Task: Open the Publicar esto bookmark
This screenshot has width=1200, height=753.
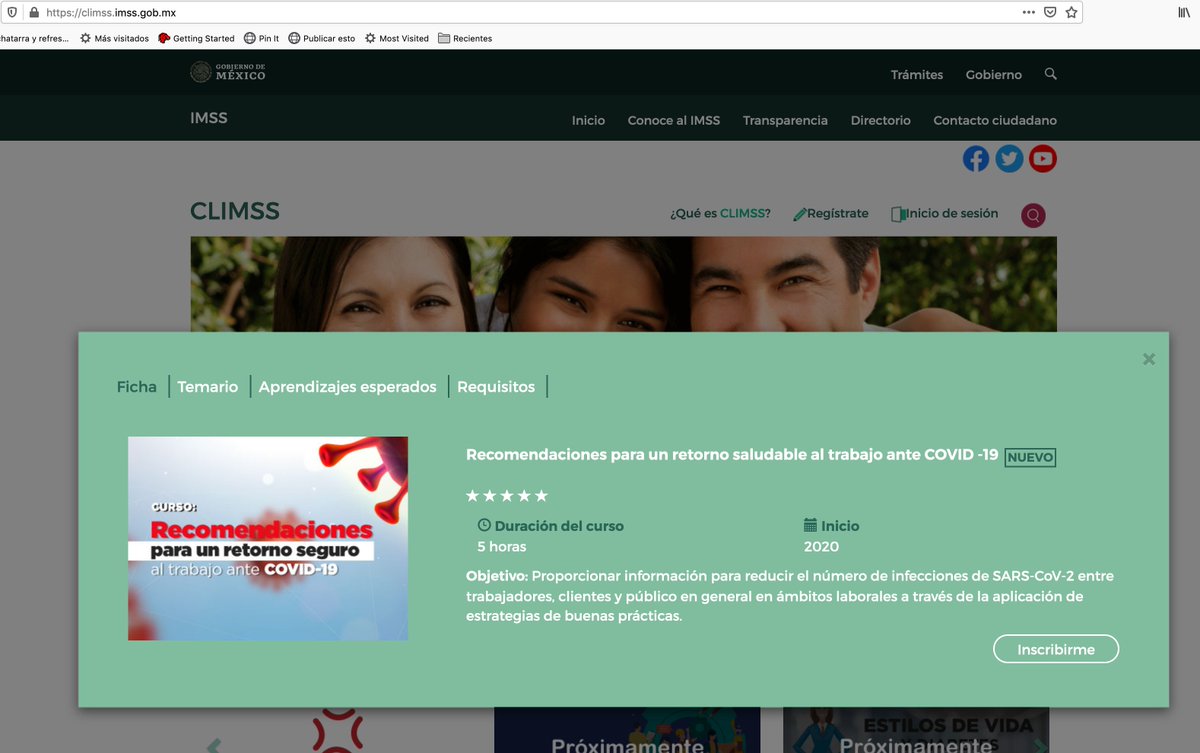Action: click(321, 38)
